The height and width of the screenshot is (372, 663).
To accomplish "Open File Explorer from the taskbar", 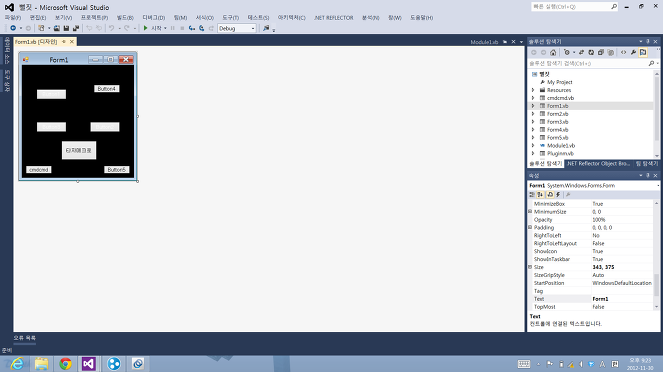I will coord(41,364).
